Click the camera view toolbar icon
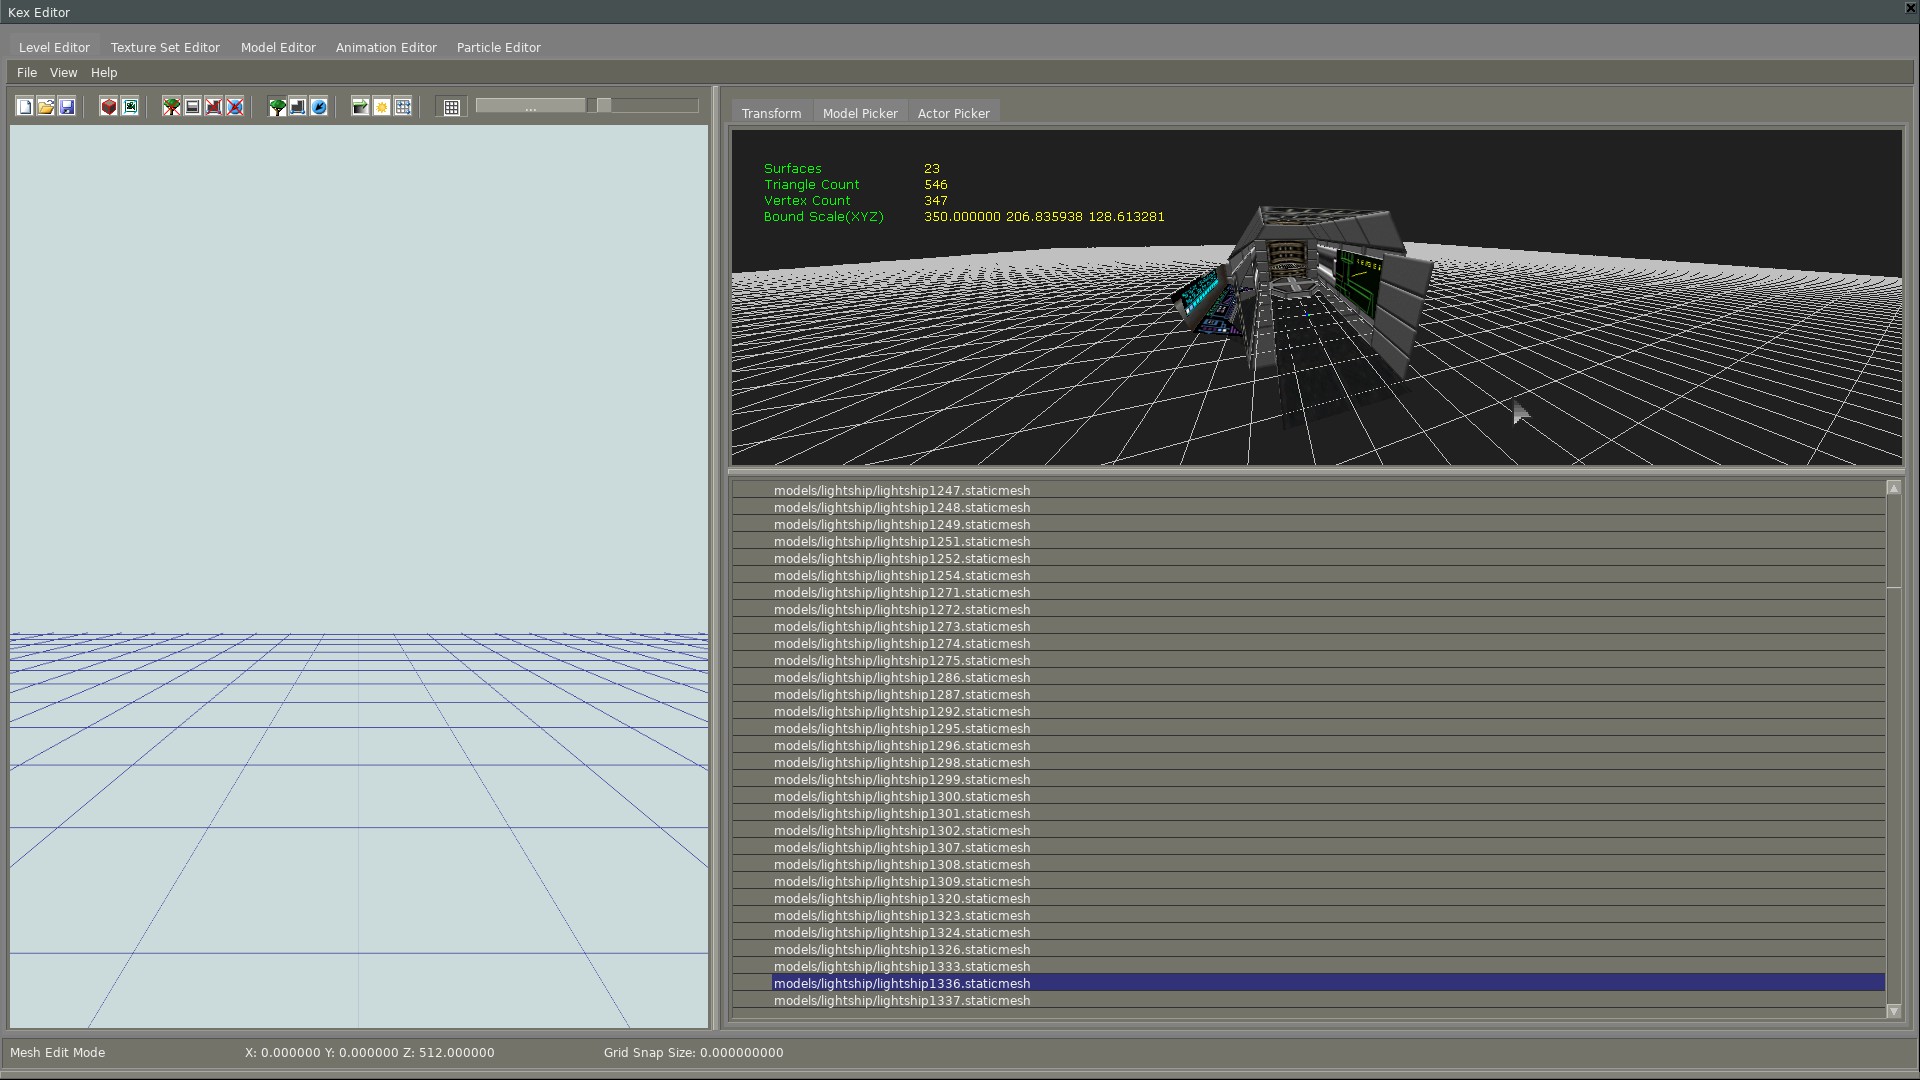The width and height of the screenshot is (1920, 1080). pyautogui.click(x=130, y=107)
